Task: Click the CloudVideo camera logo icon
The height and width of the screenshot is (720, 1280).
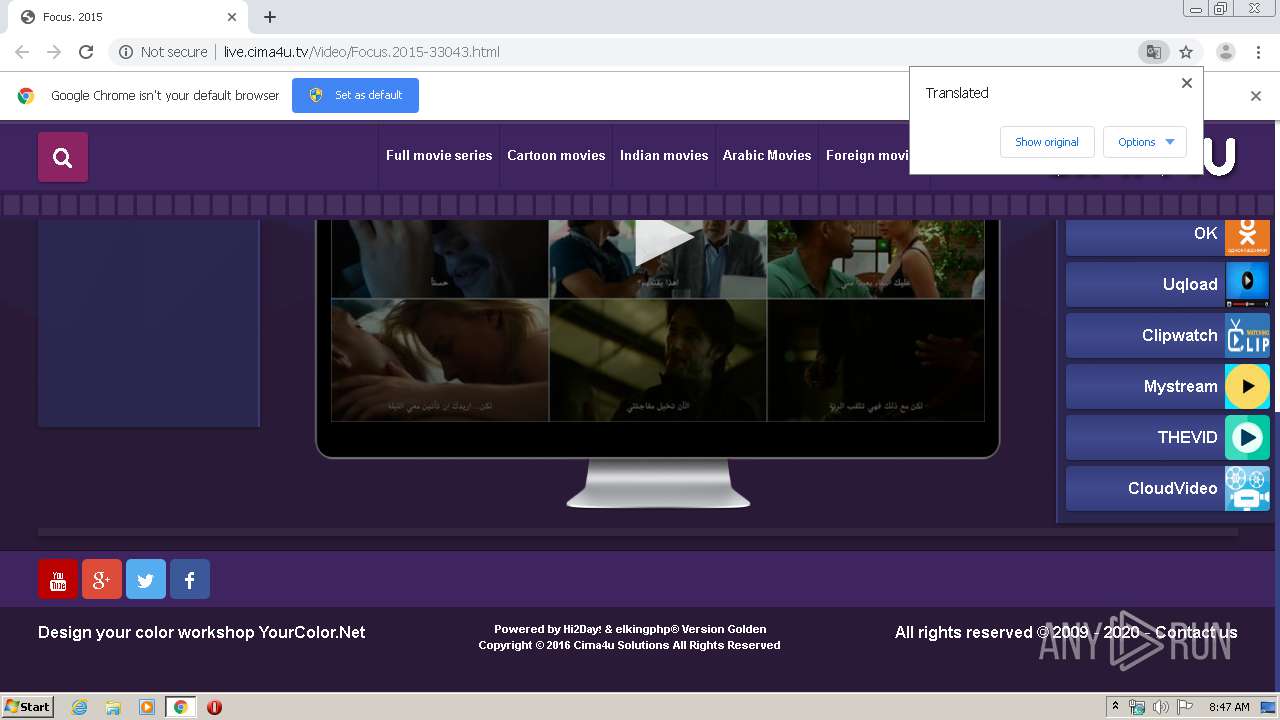Action: [1247, 488]
